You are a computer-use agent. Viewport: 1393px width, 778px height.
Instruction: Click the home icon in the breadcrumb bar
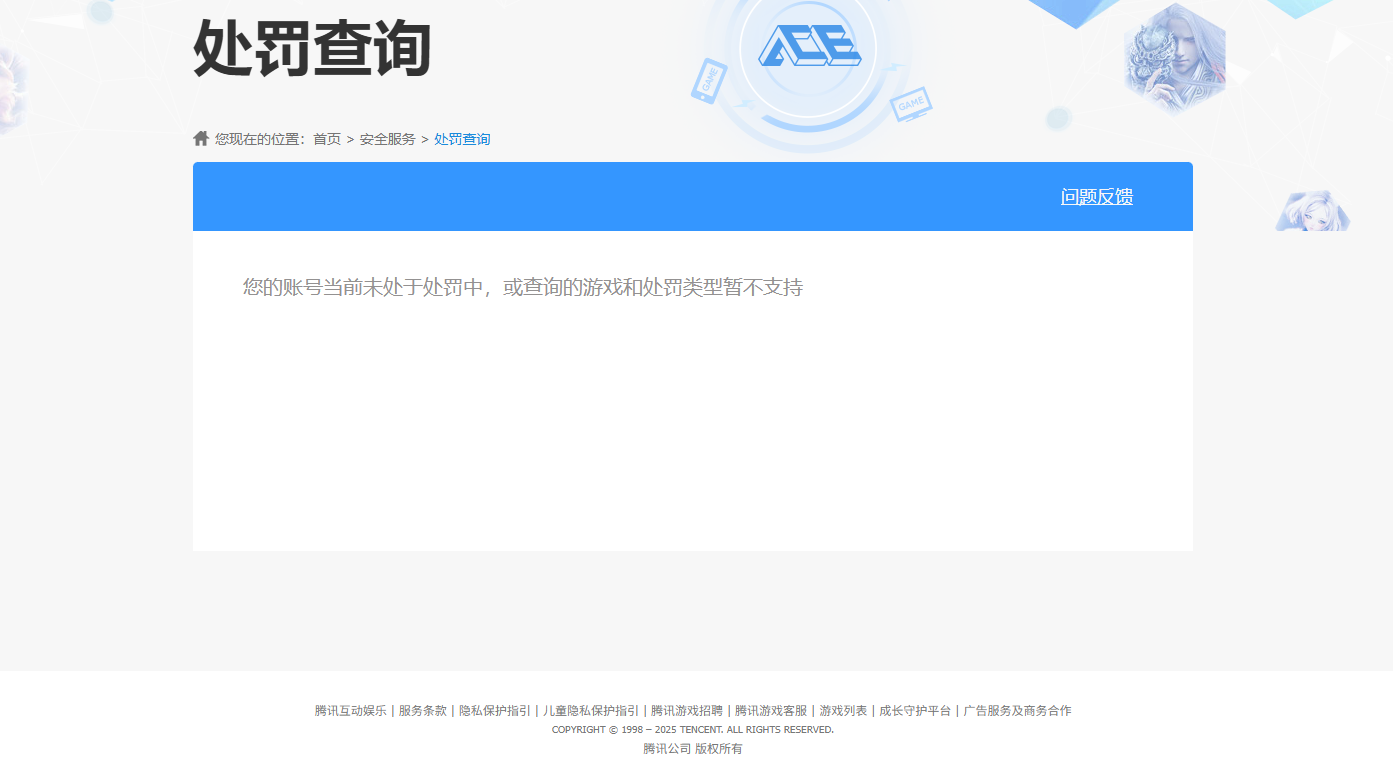pyautogui.click(x=199, y=137)
